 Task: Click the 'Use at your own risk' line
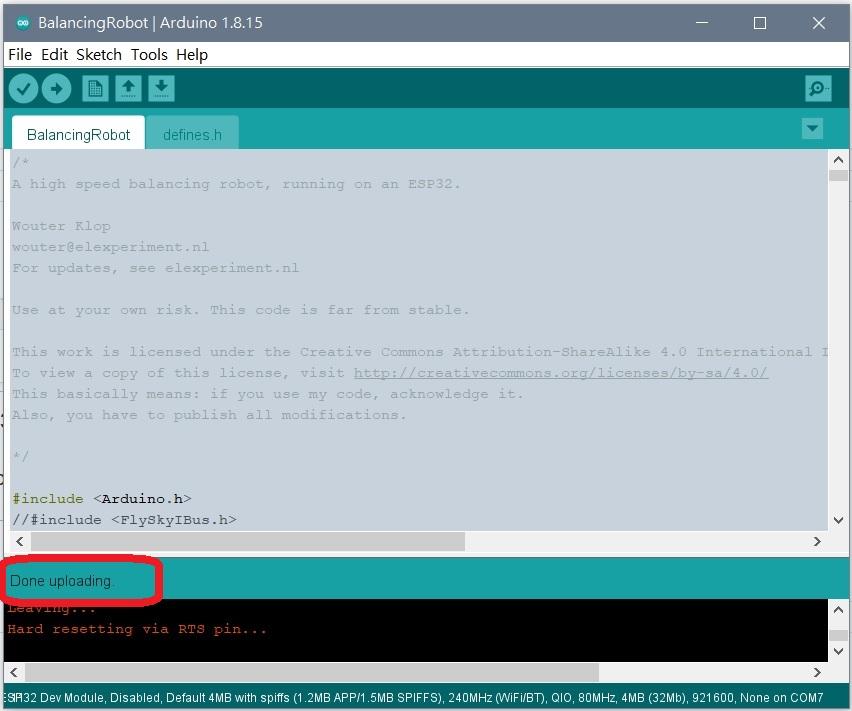(x=240, y=310)
